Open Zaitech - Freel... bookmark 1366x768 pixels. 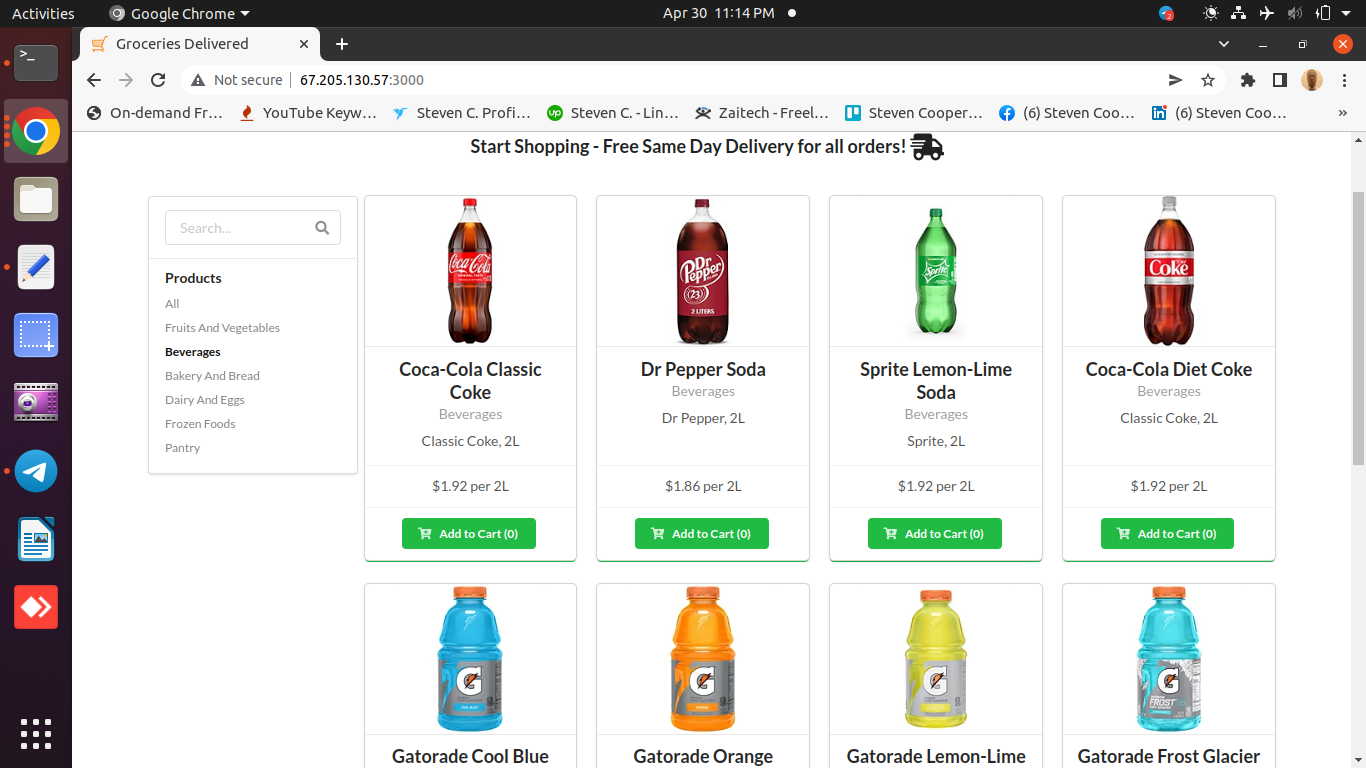[762, 113]
